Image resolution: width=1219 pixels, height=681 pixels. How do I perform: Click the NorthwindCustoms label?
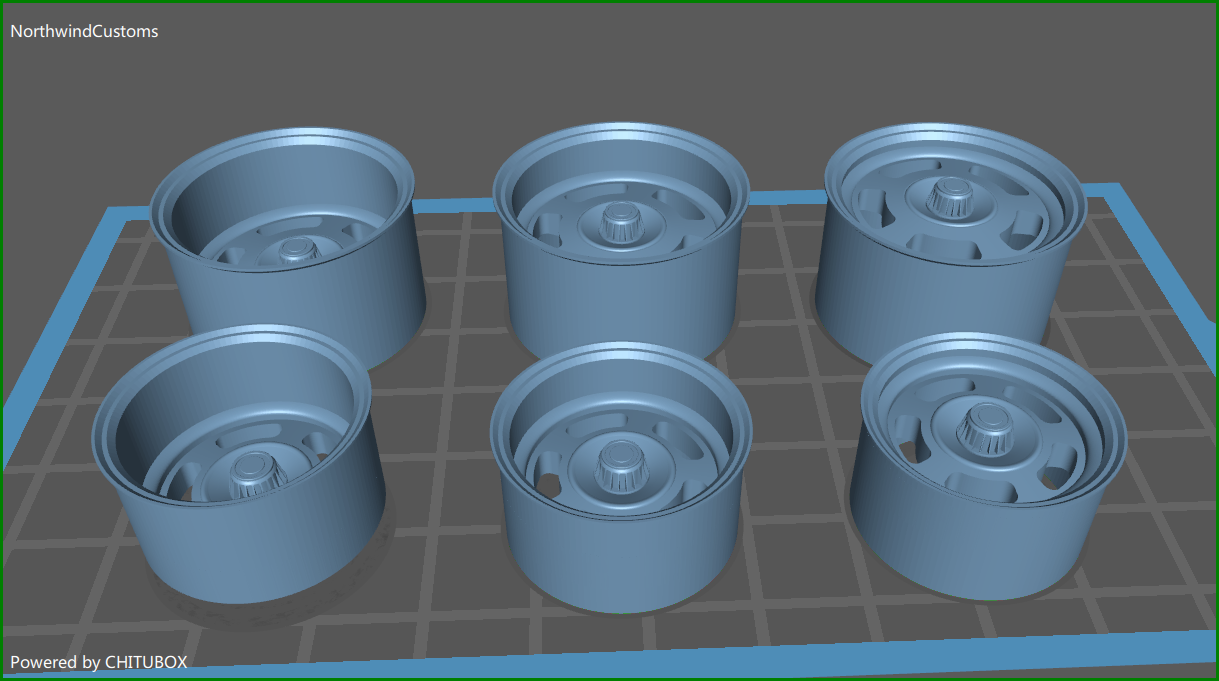83,31
